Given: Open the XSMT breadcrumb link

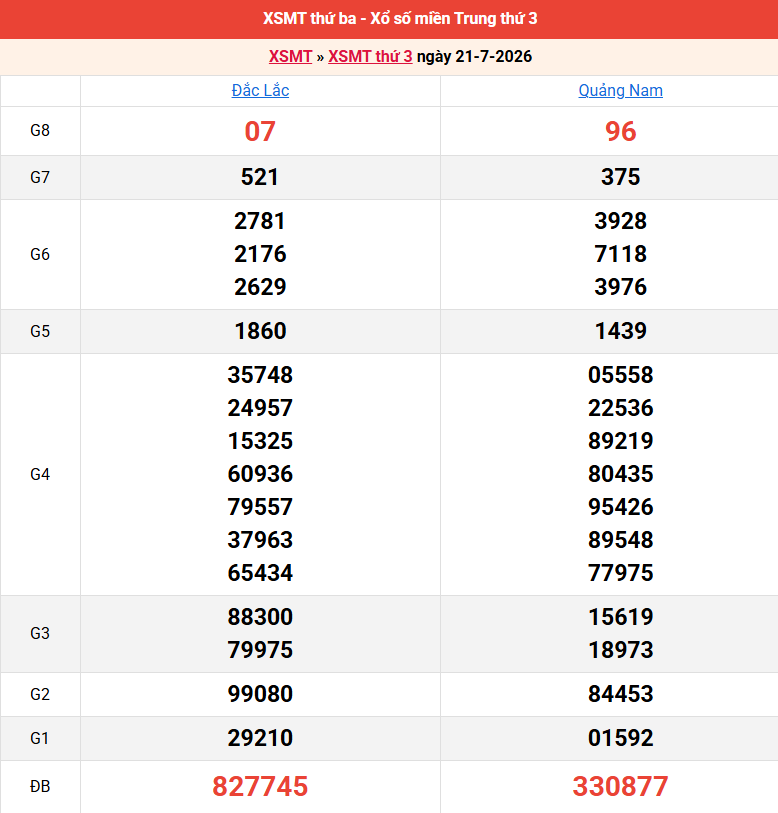Looking at the screenshot, I should click(x=290, y=56).
